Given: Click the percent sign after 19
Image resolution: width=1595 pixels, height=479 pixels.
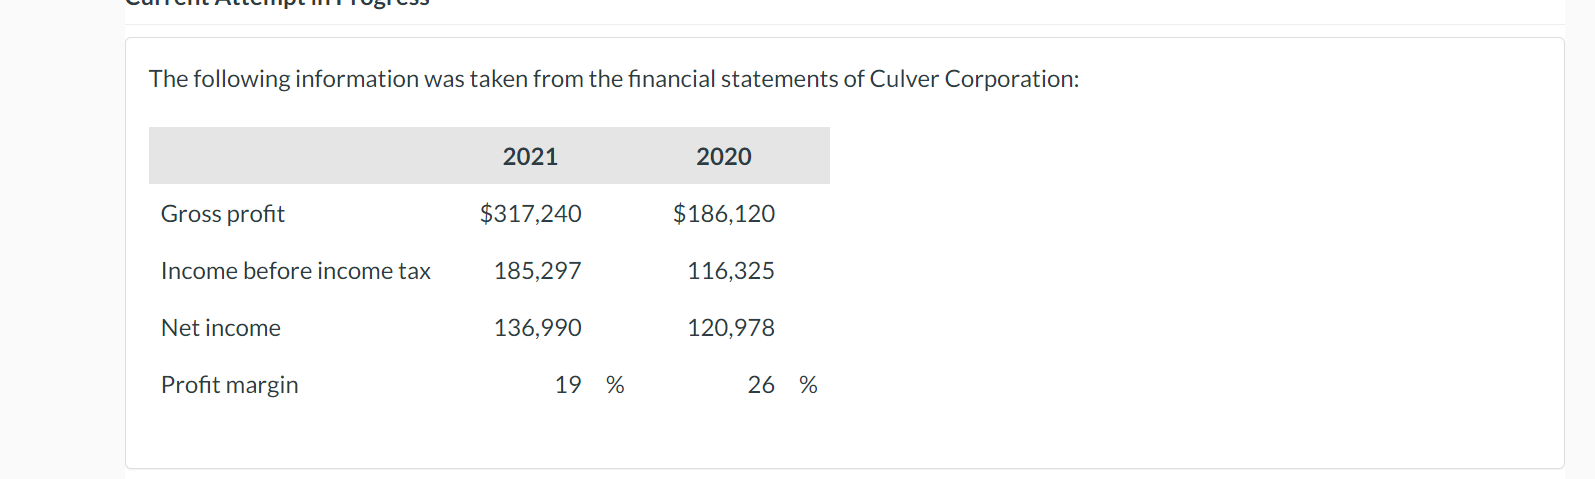Looking at the screenshot, I should [615, 385].
